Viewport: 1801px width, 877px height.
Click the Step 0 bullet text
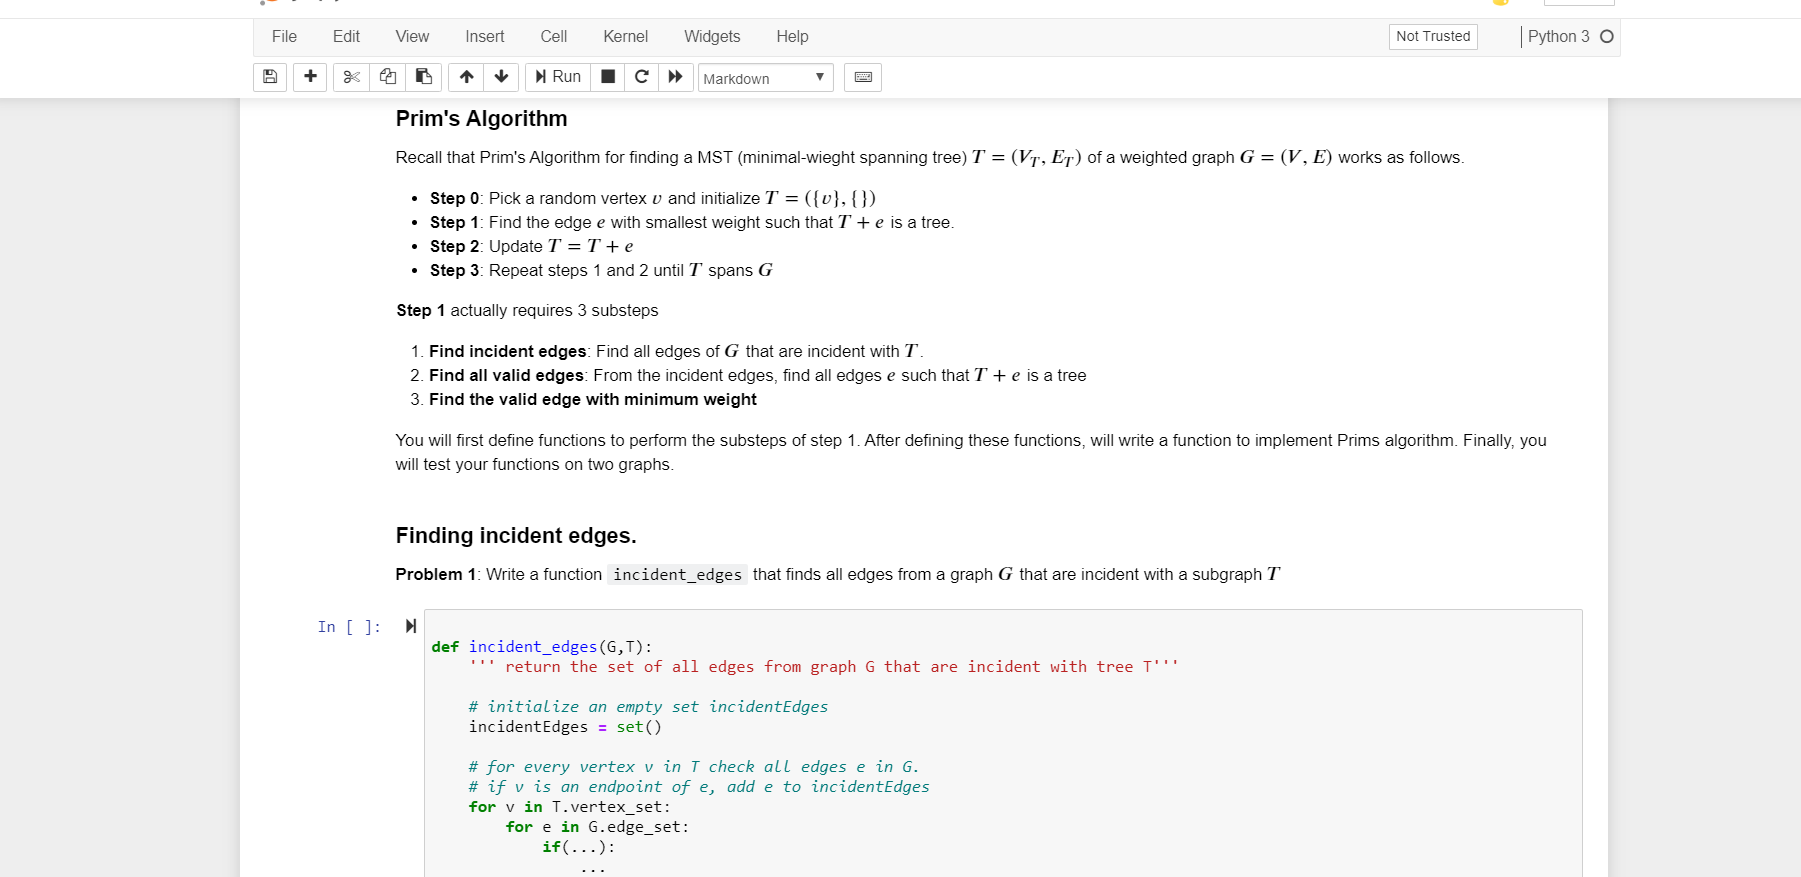click(653, 198)
